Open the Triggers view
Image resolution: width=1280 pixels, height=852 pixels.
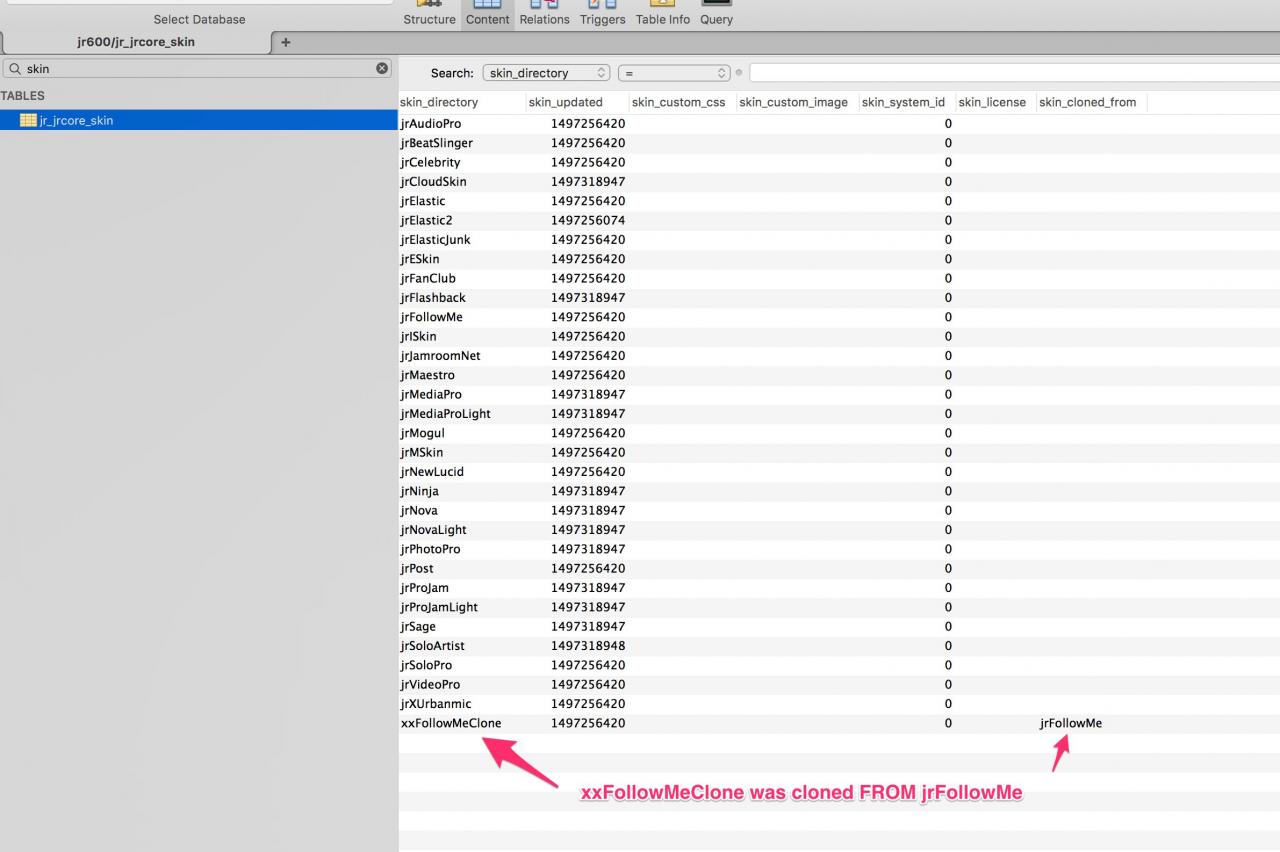[x=602, y=14]
